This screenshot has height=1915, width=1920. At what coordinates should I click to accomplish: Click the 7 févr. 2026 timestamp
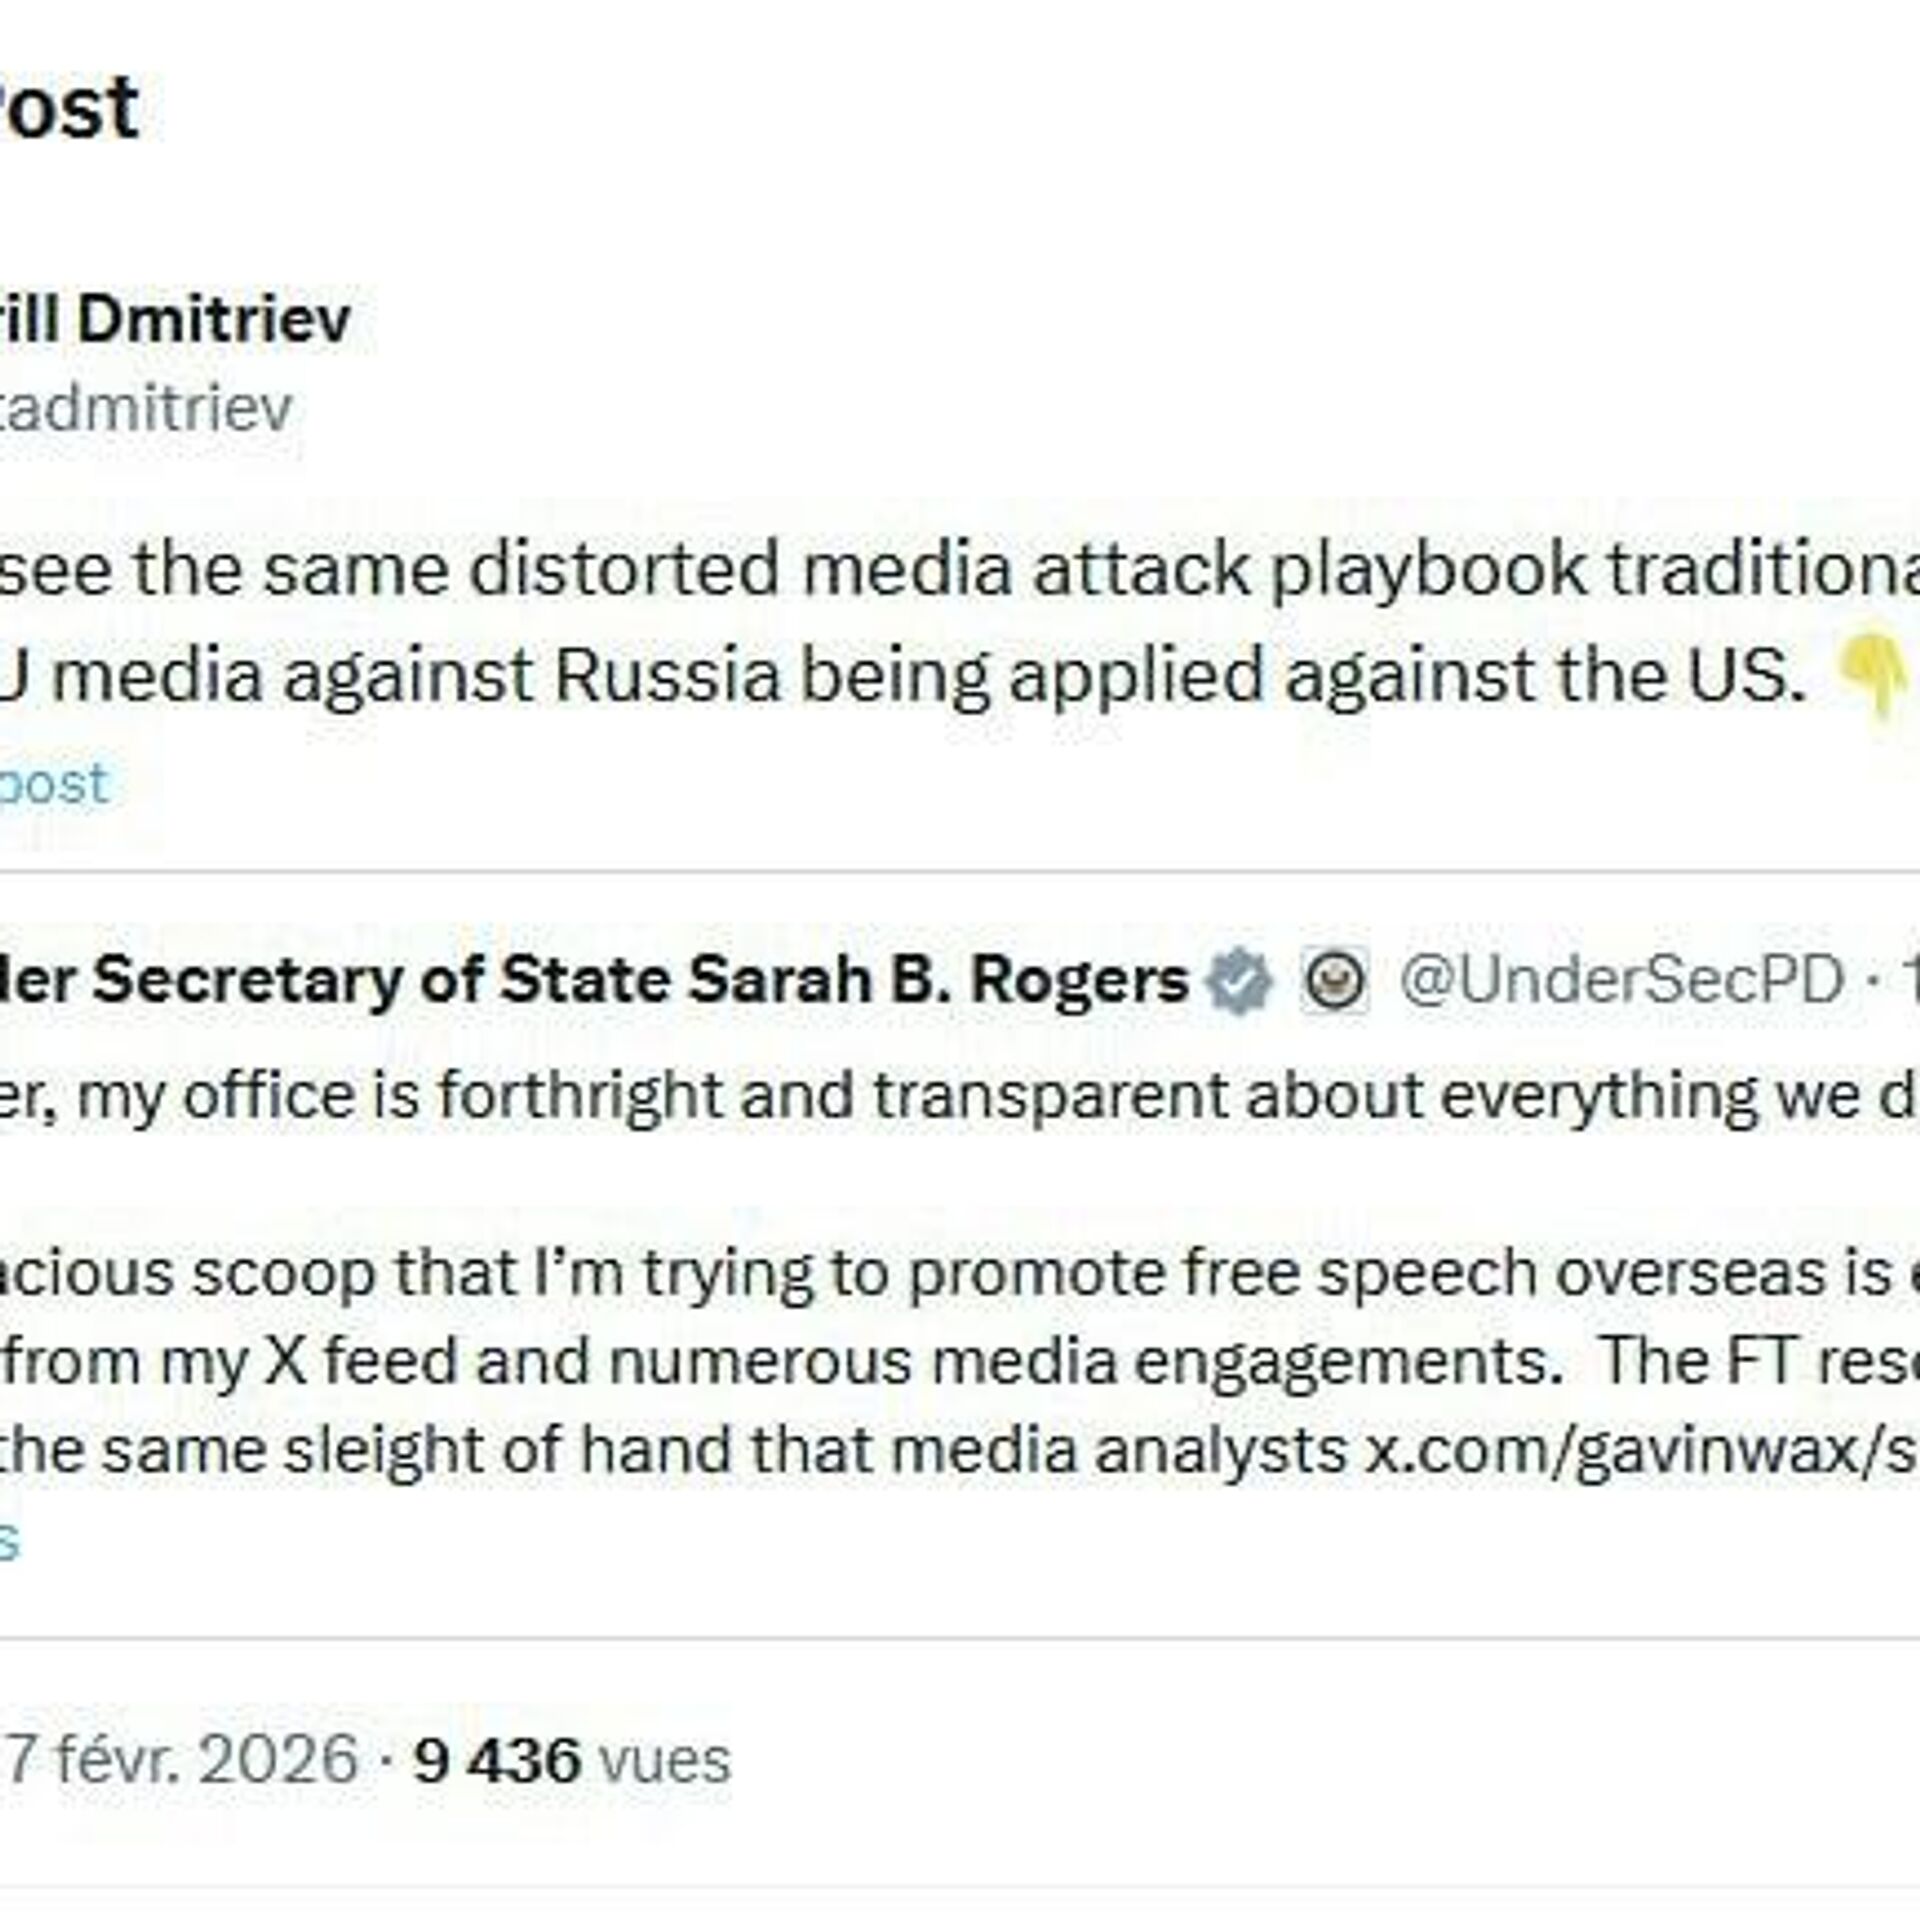[x=180, y=1760]
